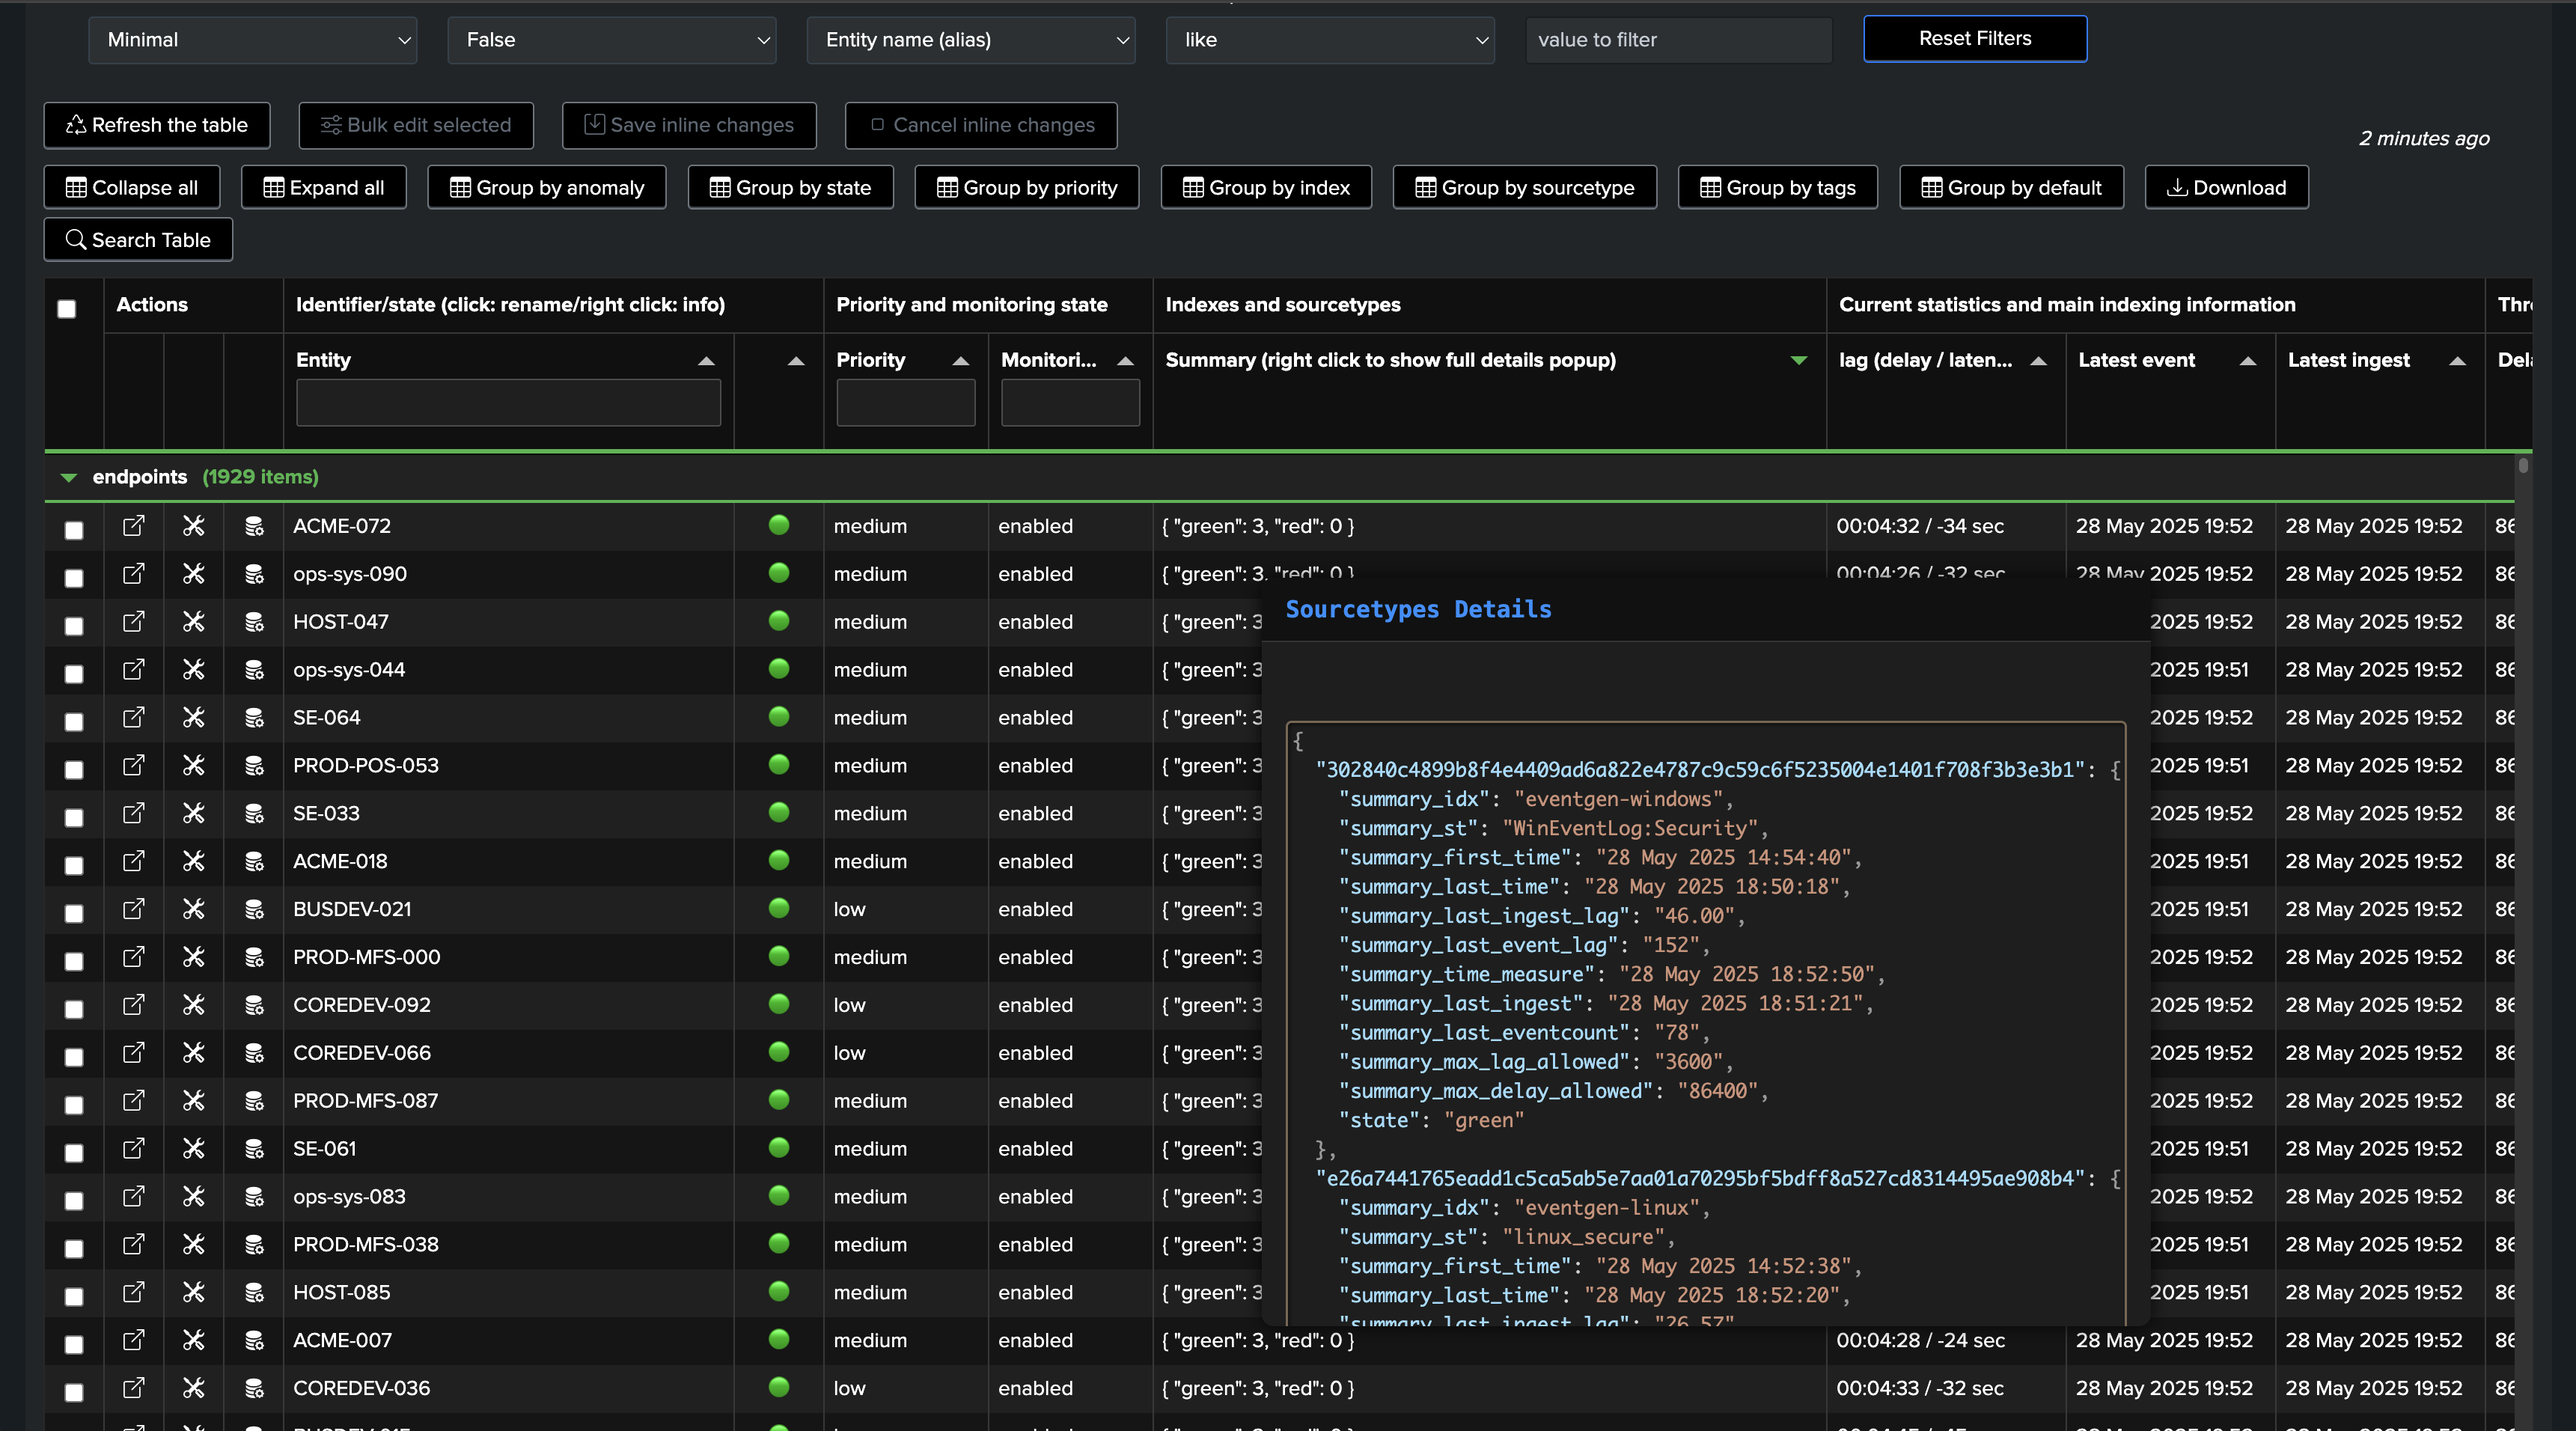The height and width of the screenshot is (1431, 2576).
Task: Click Group by sourcetype button
Action: (x=1524, y=187)
